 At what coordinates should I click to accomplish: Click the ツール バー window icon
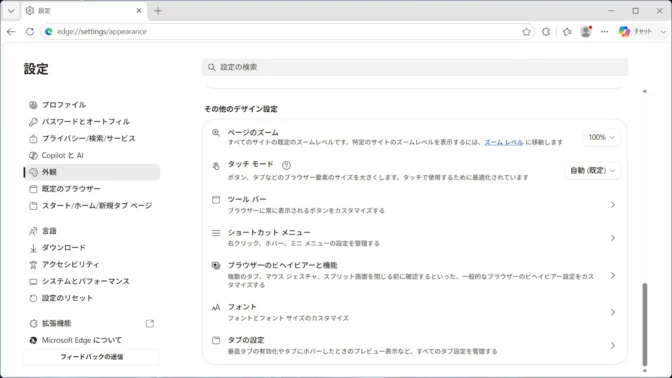pos(216,200)
